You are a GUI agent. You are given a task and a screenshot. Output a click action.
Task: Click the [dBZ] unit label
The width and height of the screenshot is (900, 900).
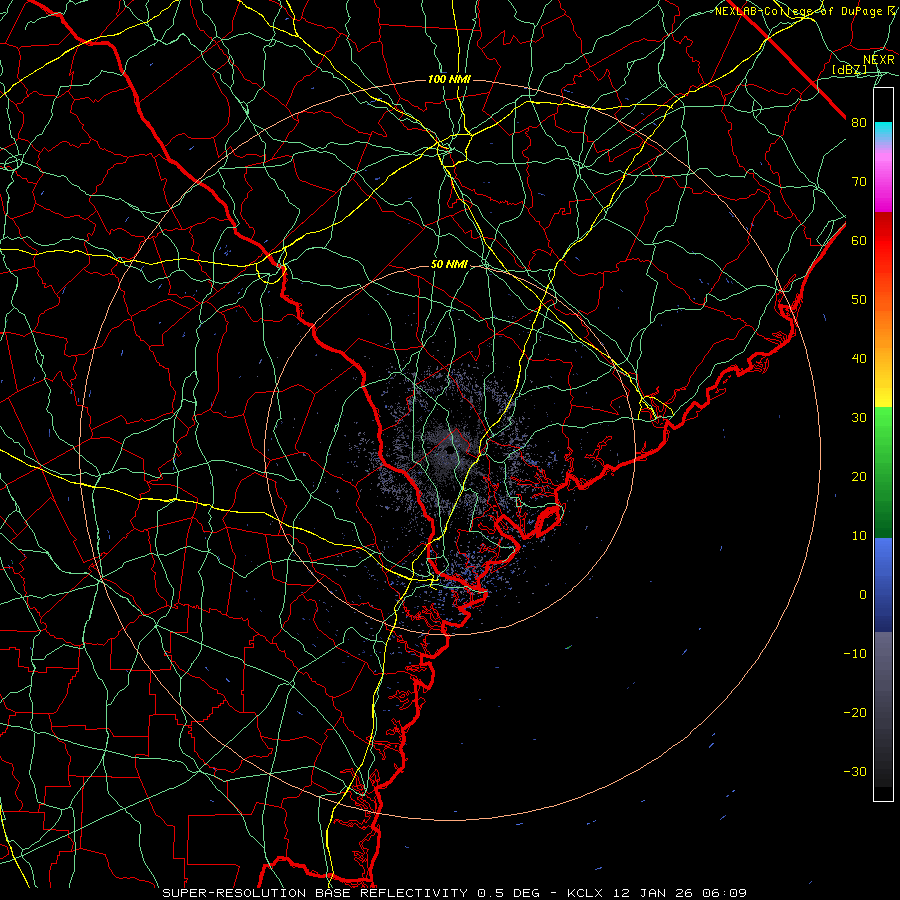click(x=849, y=69)
